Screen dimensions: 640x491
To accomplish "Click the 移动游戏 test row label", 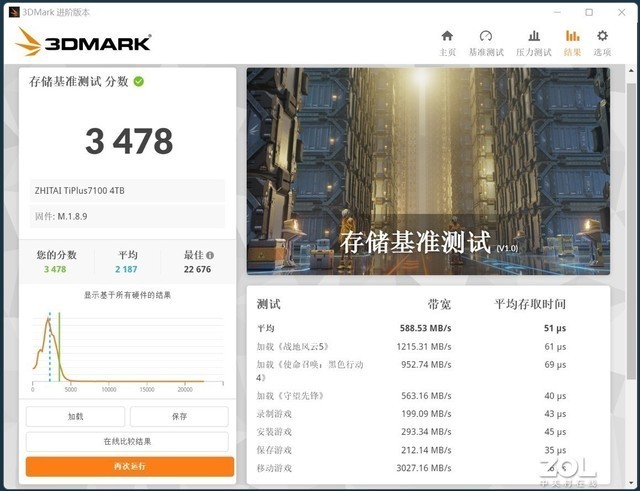I will pos(274,468).
